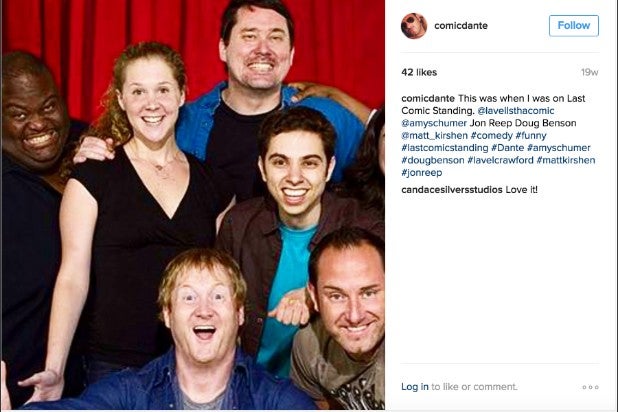This screenshot has width=618, height=412.
Task: Click the comicdante profile avatar
Action: tap(414, 26)
